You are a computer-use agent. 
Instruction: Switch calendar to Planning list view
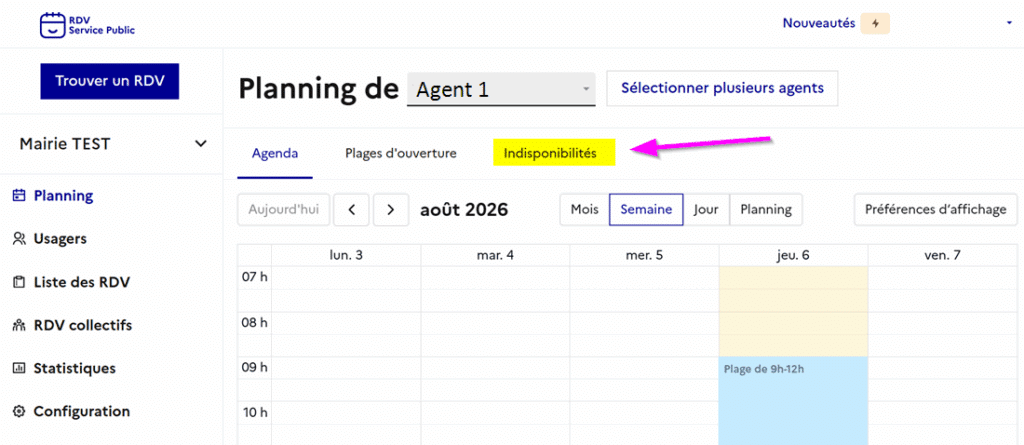click(765, 210)
